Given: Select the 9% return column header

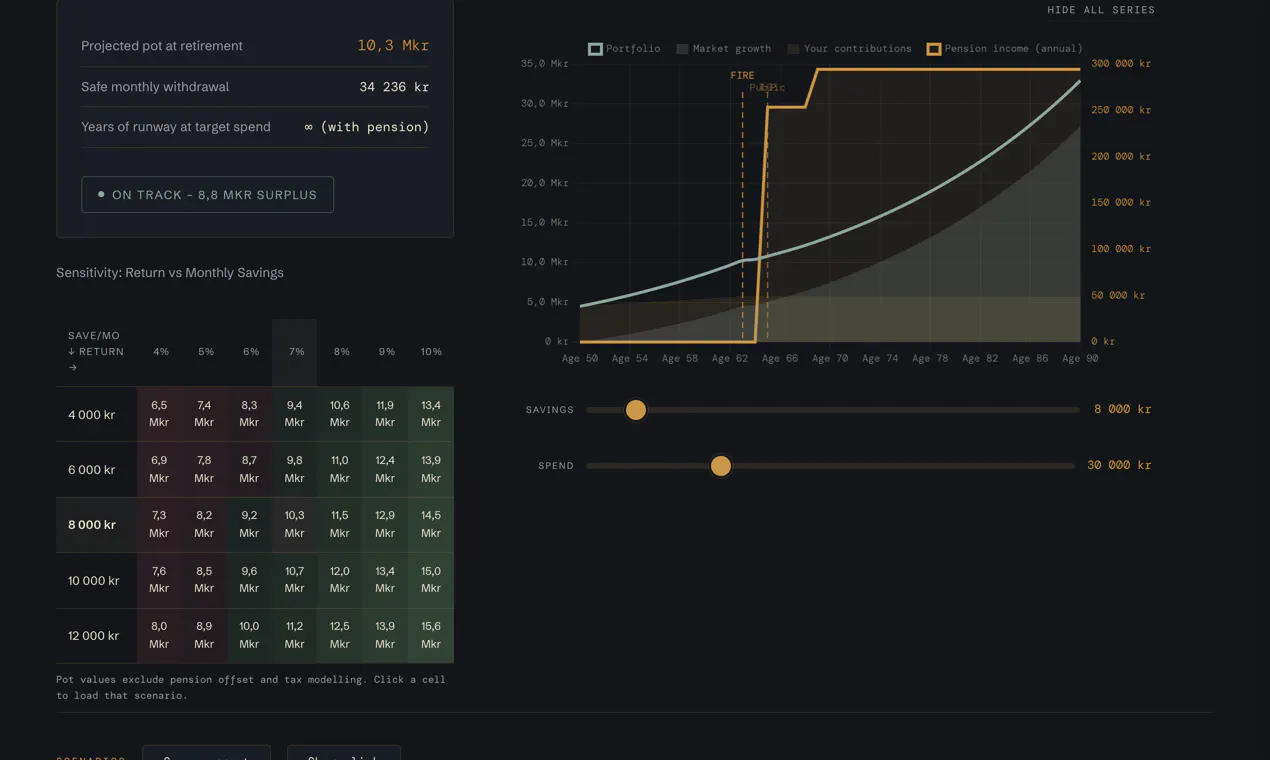Looking at the screenshot, I should pos(386,352).
